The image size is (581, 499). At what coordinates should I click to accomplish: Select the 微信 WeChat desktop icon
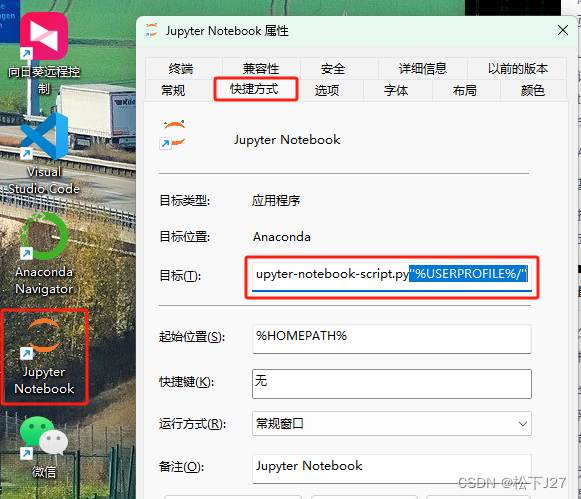[x=44, y=448]
